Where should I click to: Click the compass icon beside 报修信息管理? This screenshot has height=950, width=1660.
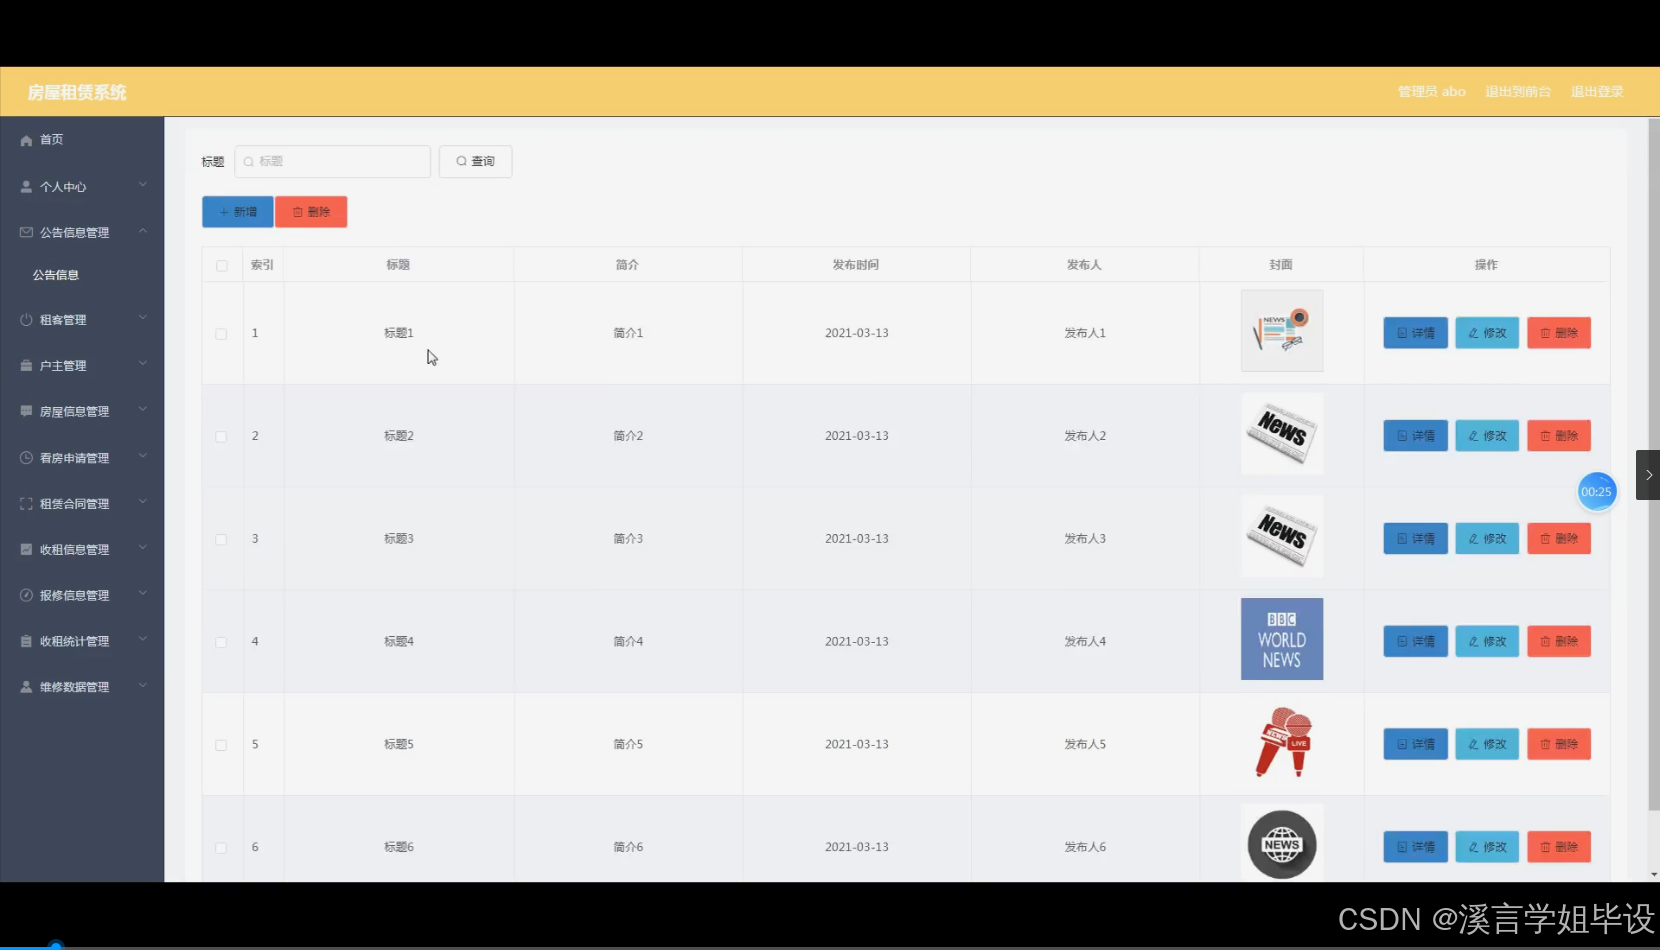(x=26, y=595)
